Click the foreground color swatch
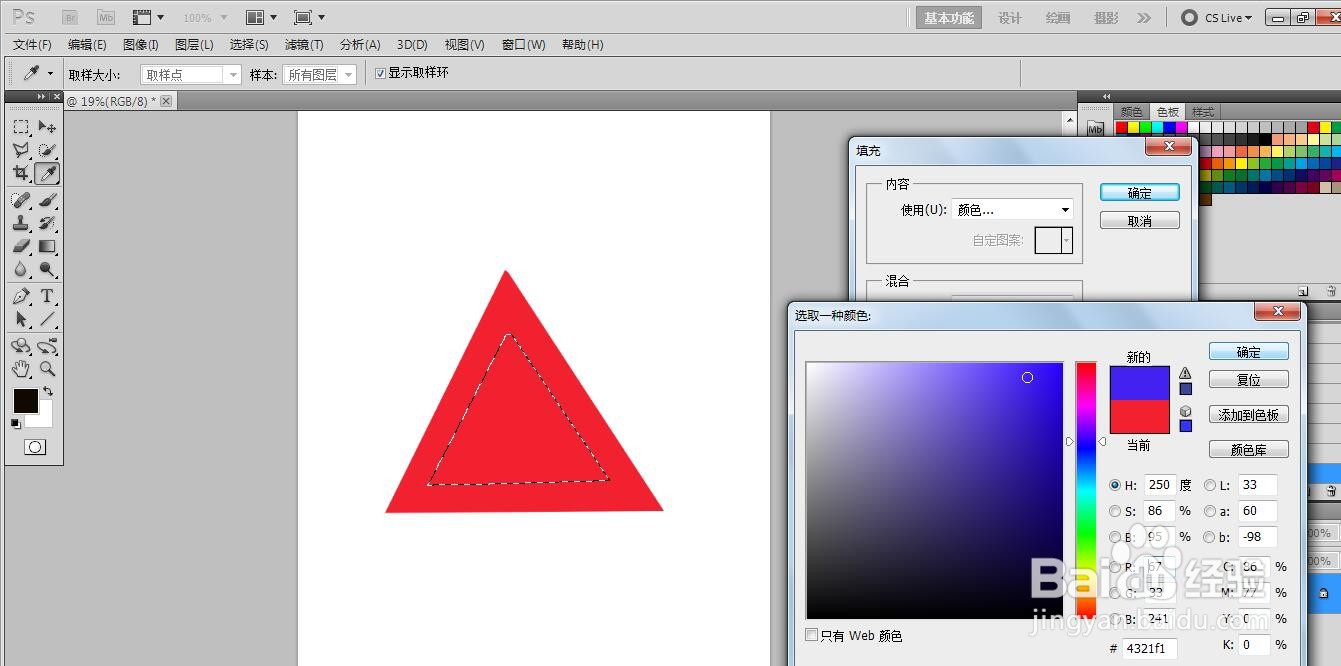 [x=24, y=400]
